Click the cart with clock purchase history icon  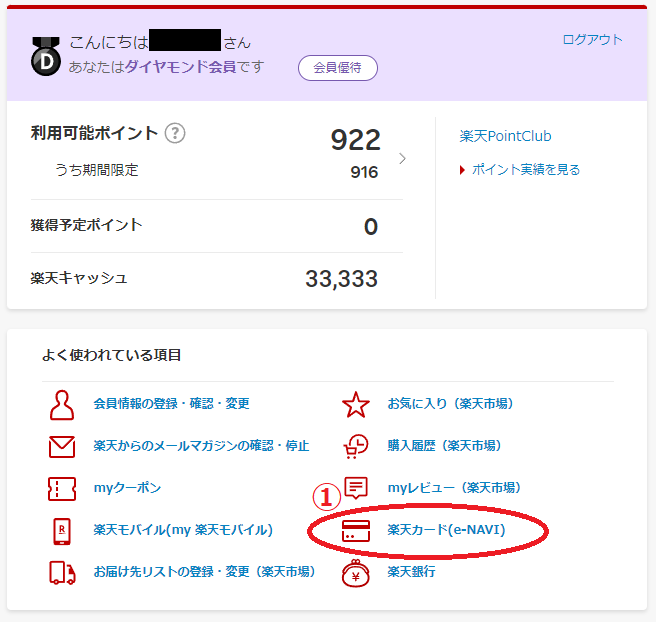point(356,446)
